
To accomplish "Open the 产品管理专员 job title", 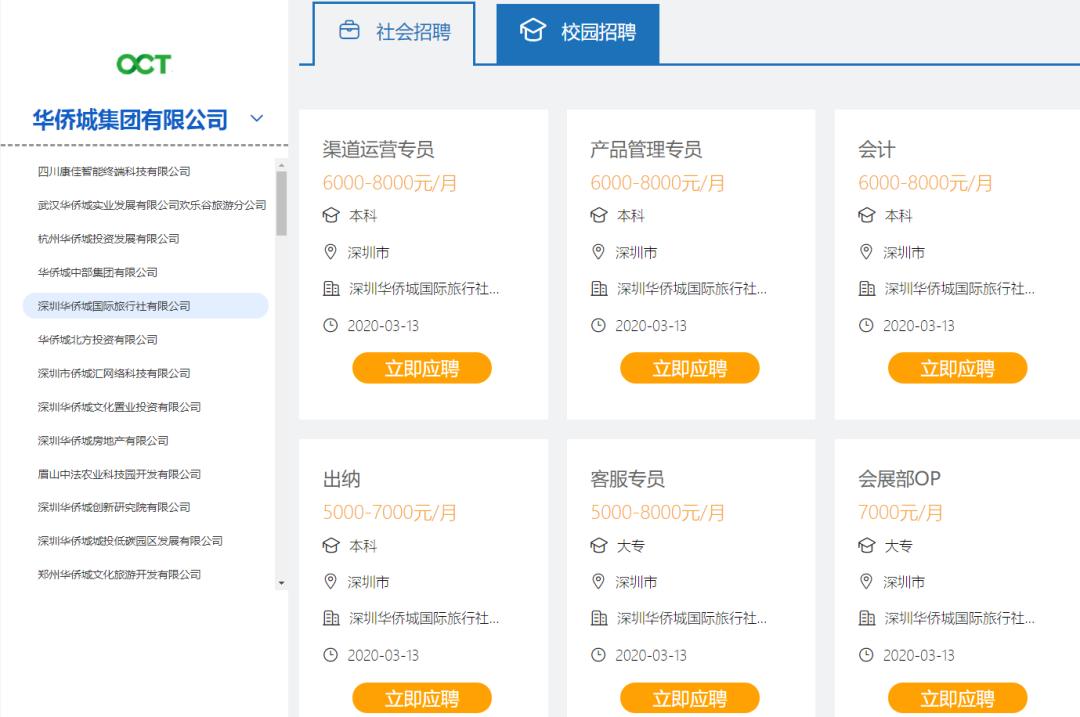I will pos(645,149).
